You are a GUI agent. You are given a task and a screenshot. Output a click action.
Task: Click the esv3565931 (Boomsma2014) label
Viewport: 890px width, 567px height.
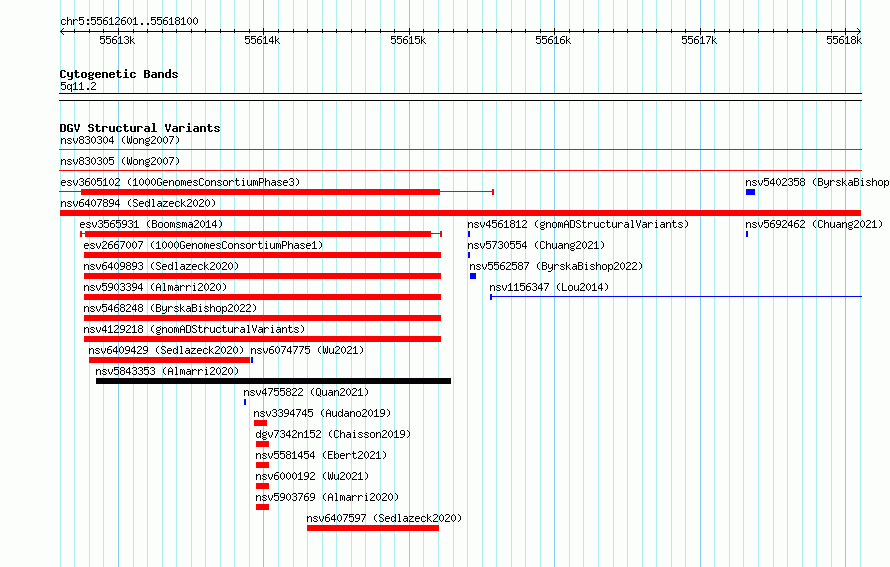pos(151,224)
